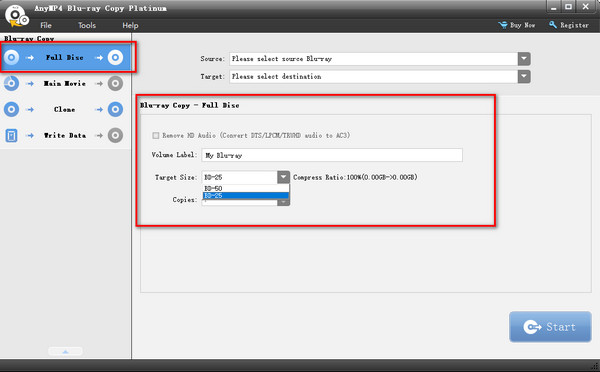
Task: Click the grey target disc icon beside Main Movie
Action: (115, 83)
